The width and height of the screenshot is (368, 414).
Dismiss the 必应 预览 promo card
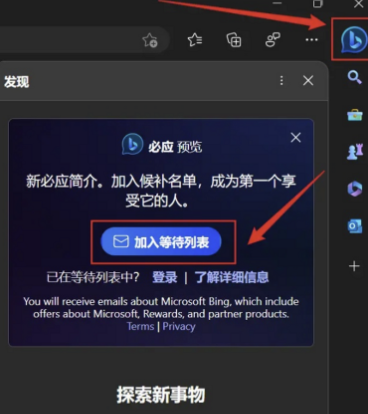[296, 137]
